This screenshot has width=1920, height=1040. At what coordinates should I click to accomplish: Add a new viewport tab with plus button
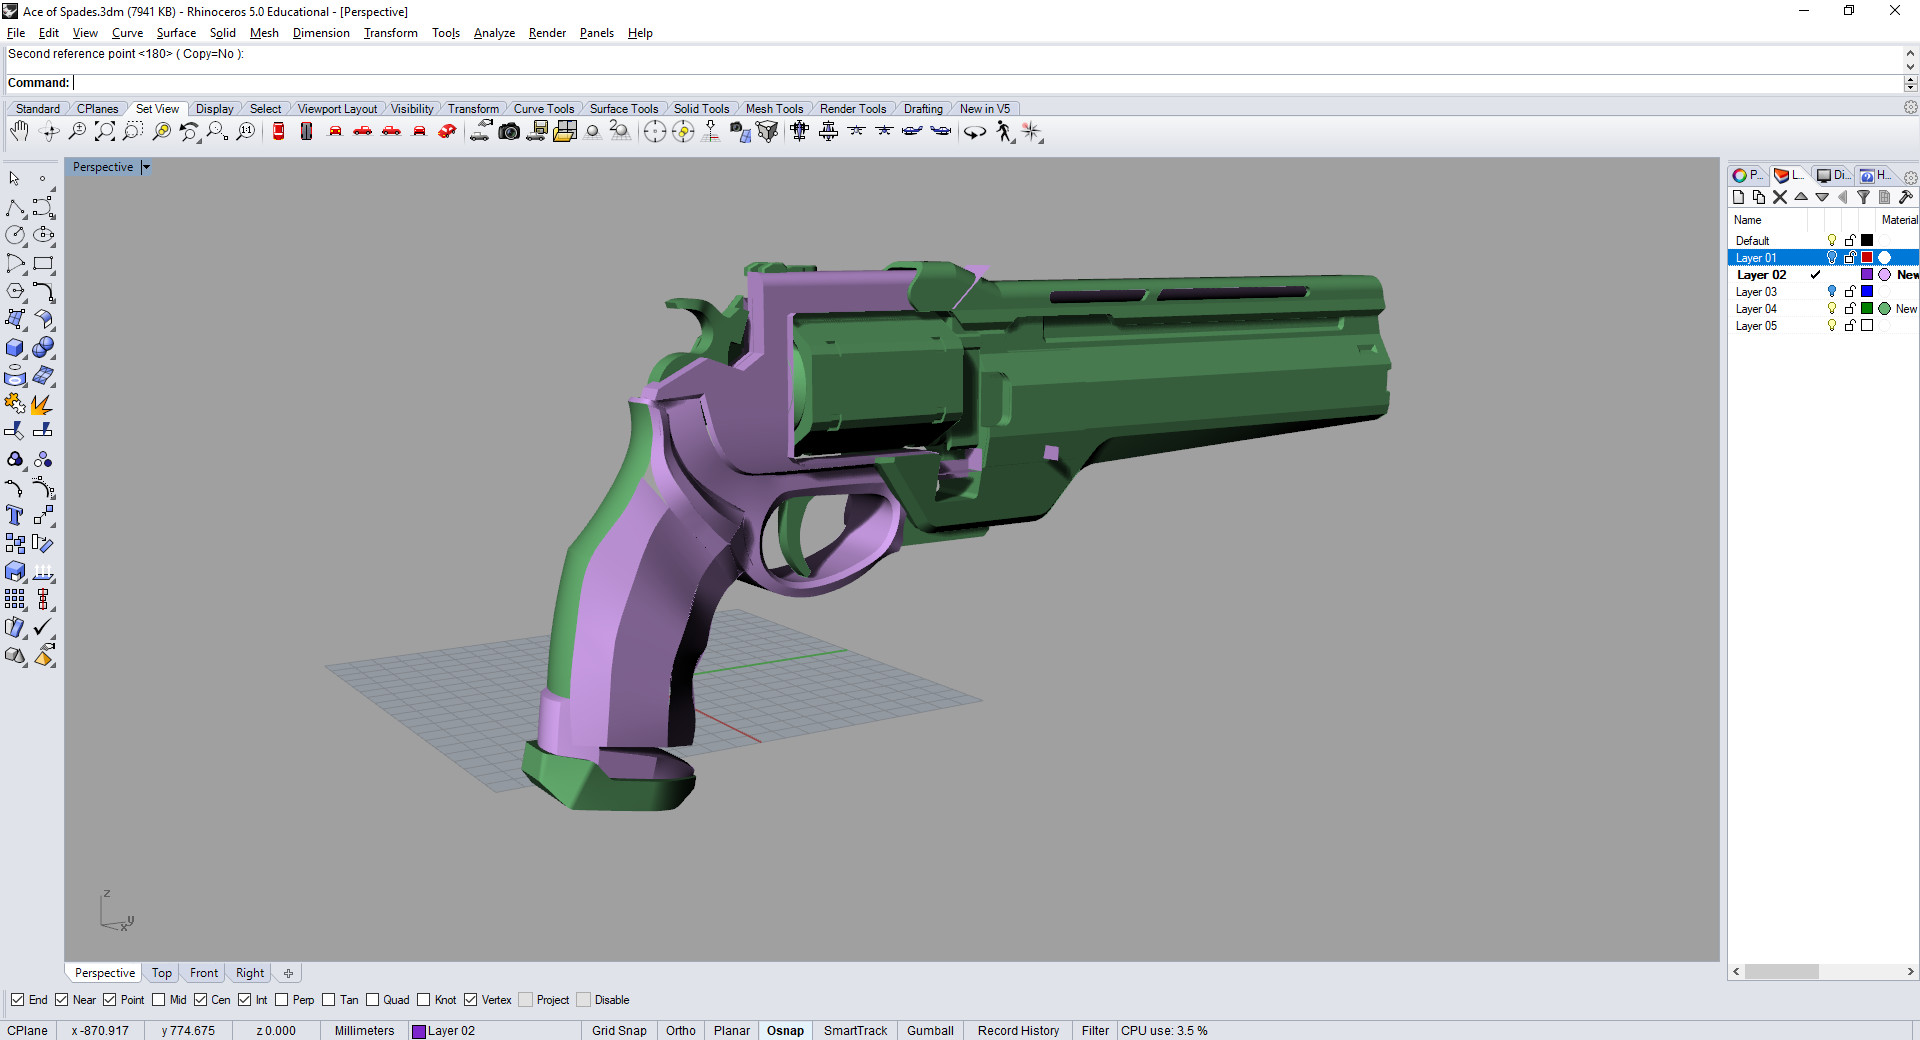point(288,973)
